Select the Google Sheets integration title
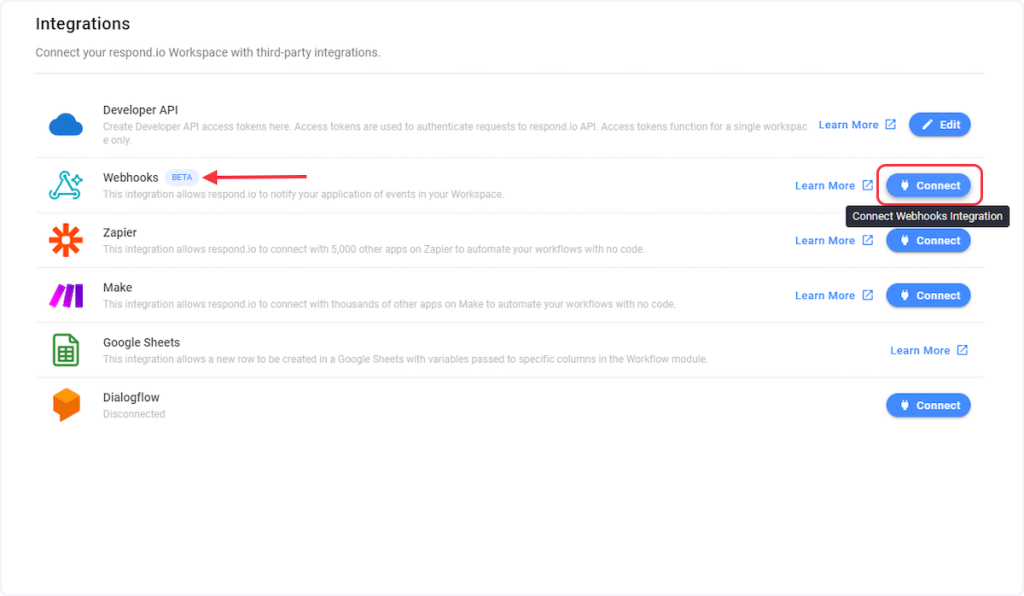The width and height of the screenshot is (1024, 596). (x=141, y=342)
